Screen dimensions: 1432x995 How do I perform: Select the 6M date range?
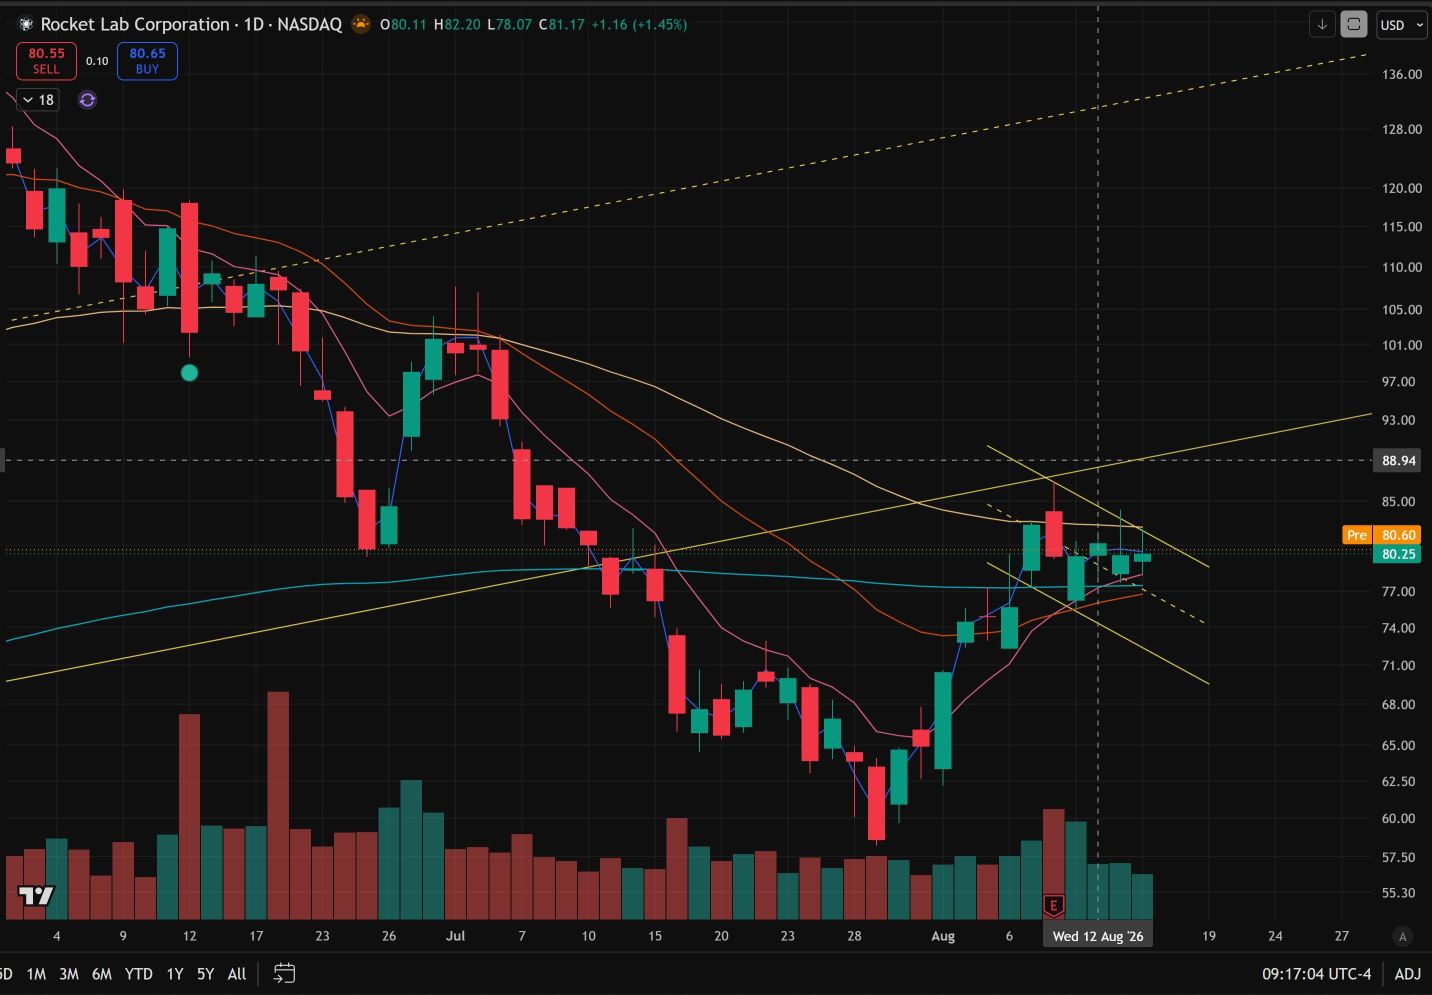click(x=102, y=974)
